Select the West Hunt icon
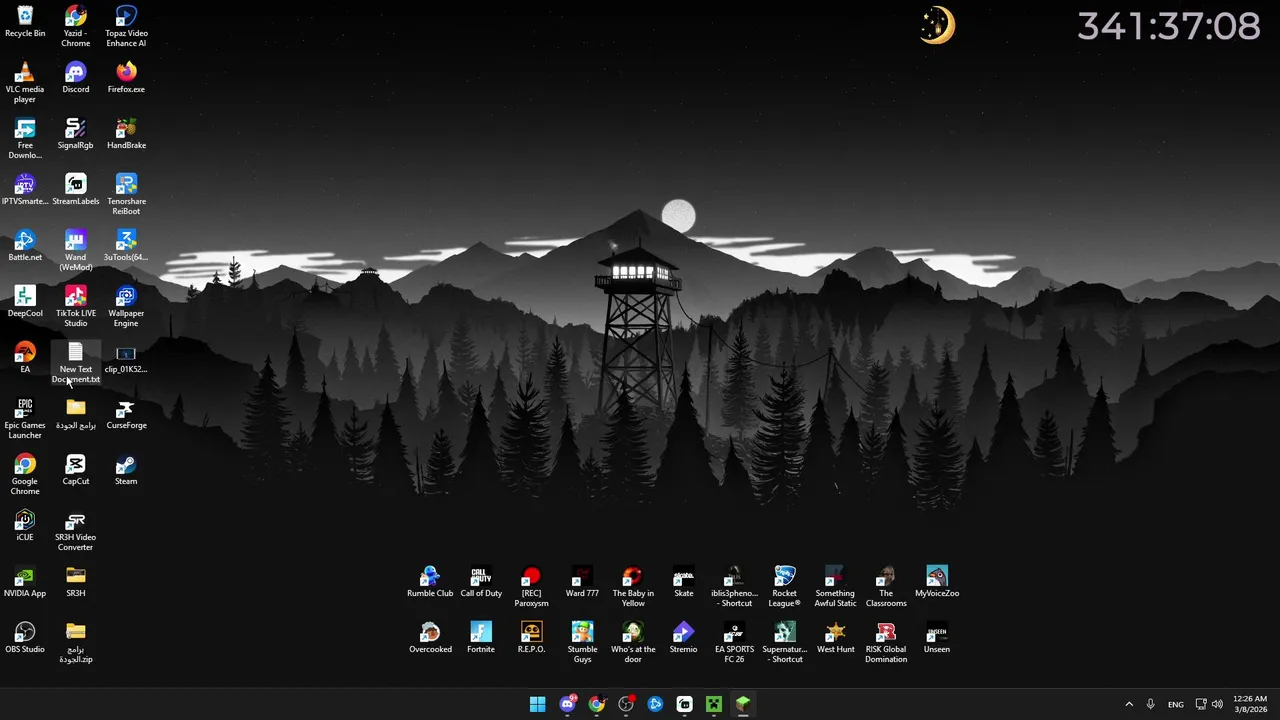The width and height of the screenshot is (1280, 720). pyautogui.click(x=835, y=638)
